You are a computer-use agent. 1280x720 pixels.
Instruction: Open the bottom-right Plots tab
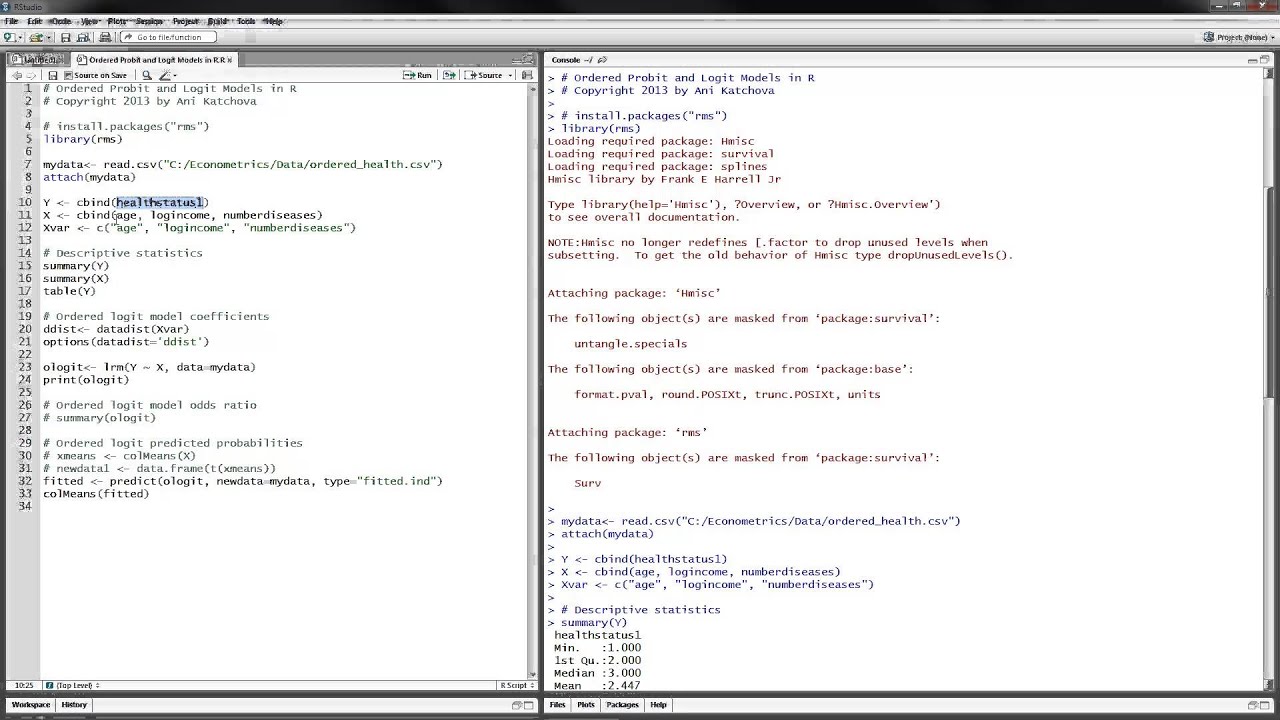(x=586, y=705)
